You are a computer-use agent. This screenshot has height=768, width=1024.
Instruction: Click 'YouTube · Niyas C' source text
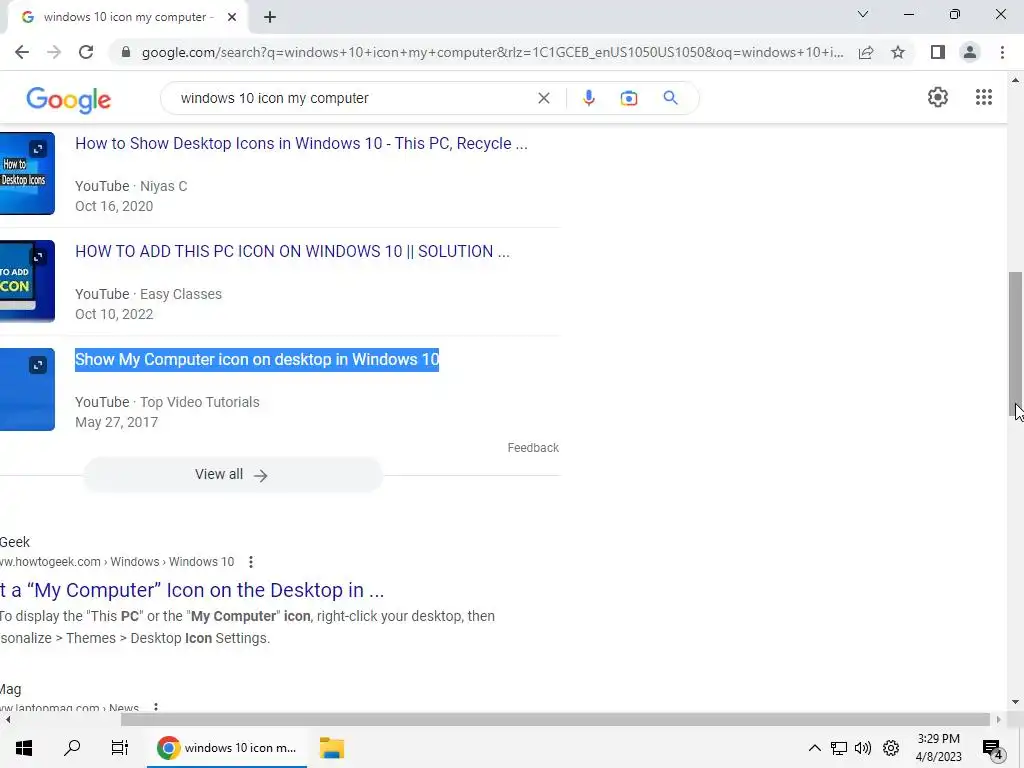point(131,187)
